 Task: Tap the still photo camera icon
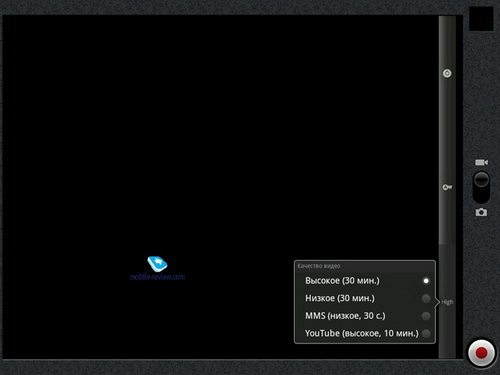481,212
